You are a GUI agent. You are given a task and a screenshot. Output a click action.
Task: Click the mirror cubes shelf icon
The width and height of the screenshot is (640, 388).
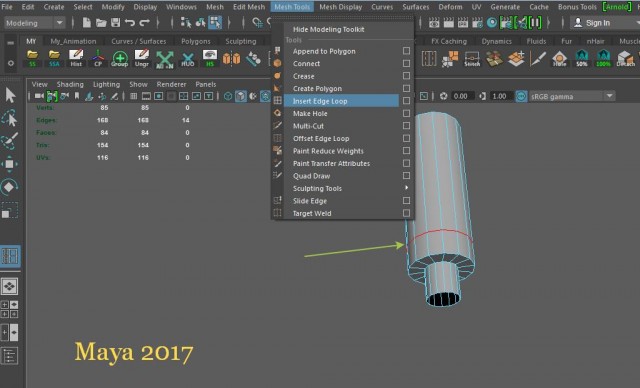[231, 58]
